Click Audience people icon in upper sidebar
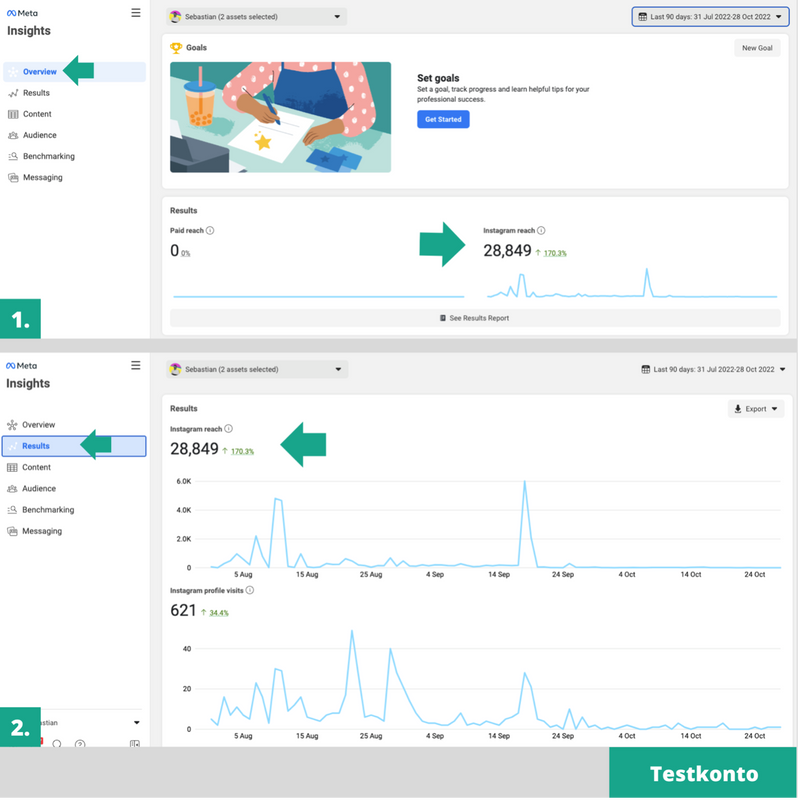 [13, 136]
